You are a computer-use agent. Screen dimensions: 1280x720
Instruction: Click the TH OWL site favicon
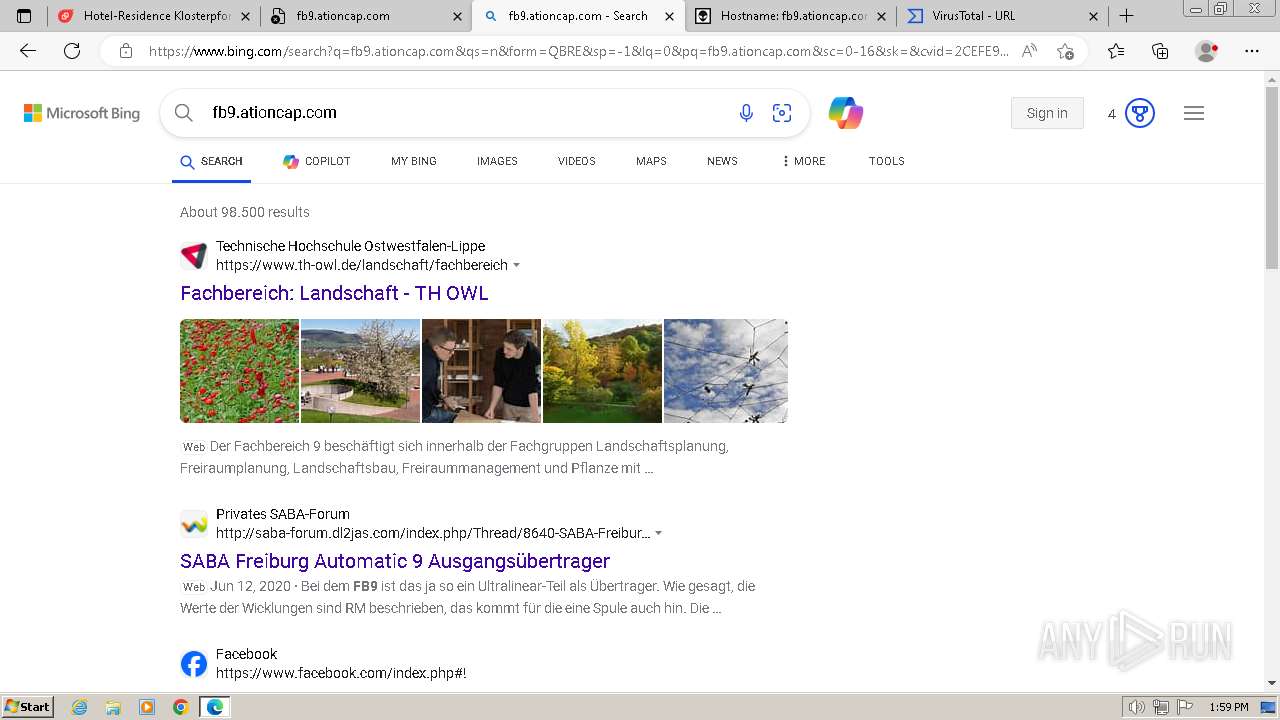[194, 256]
